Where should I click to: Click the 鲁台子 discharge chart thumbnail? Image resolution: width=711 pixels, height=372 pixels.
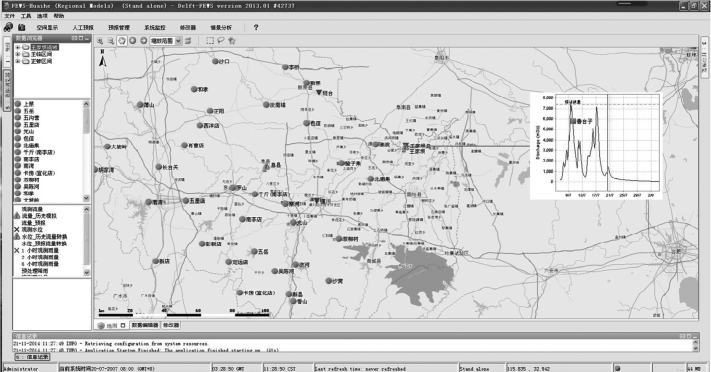click(x=596, y=146)
